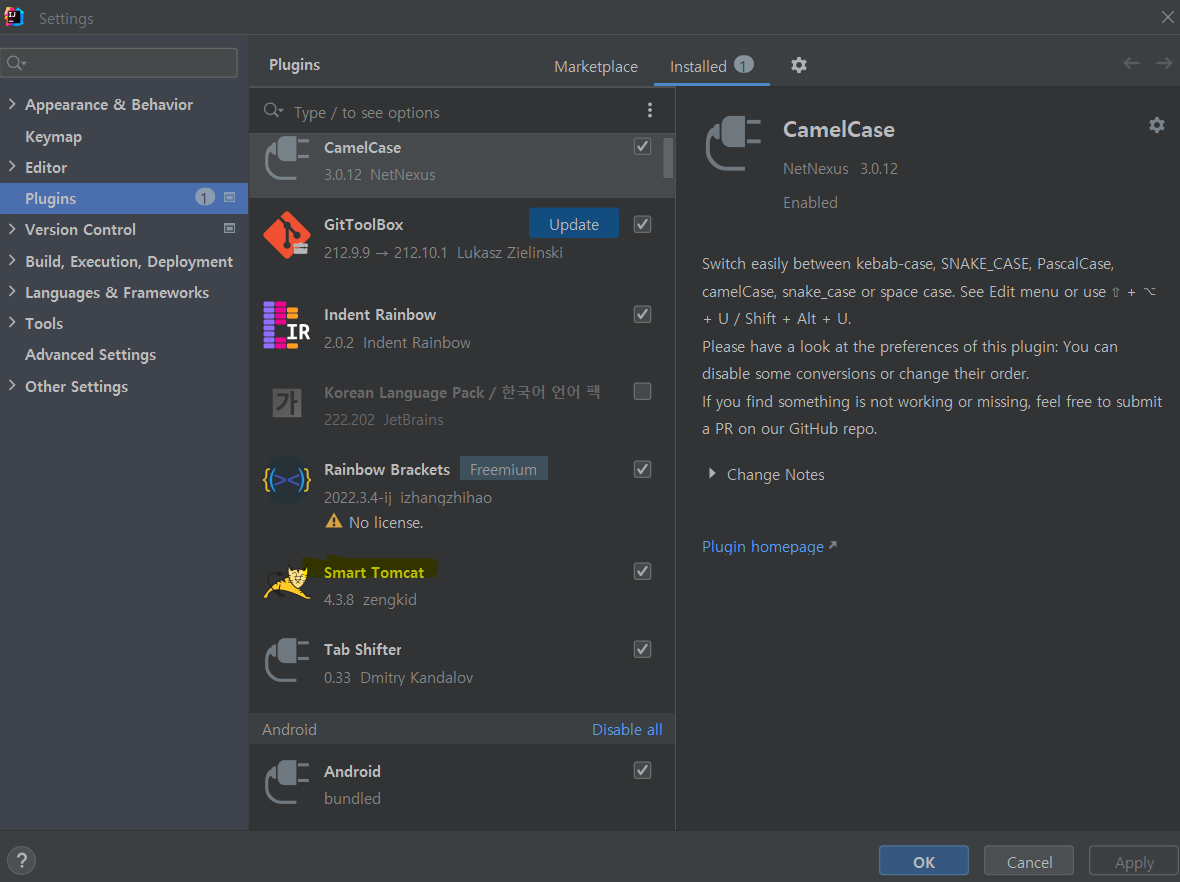Click the Cancel button
The width and height of the screenshot is (1180, 882).
(x=1029, y=862)
